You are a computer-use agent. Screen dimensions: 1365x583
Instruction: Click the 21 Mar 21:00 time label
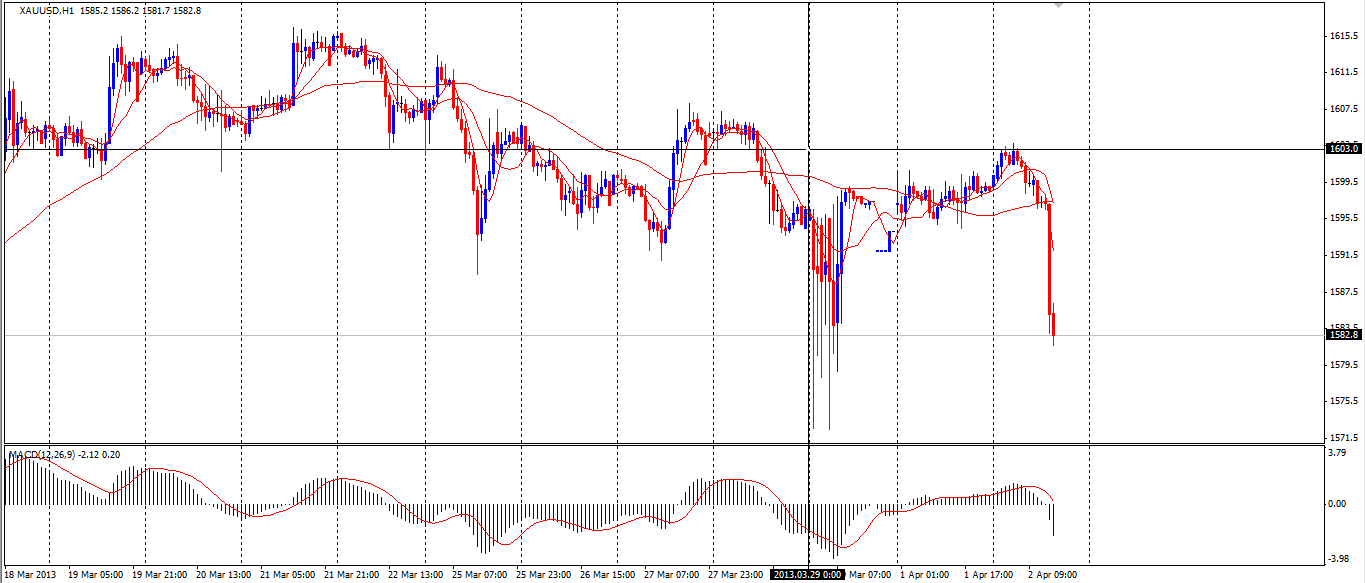click(x=352, y=575)
